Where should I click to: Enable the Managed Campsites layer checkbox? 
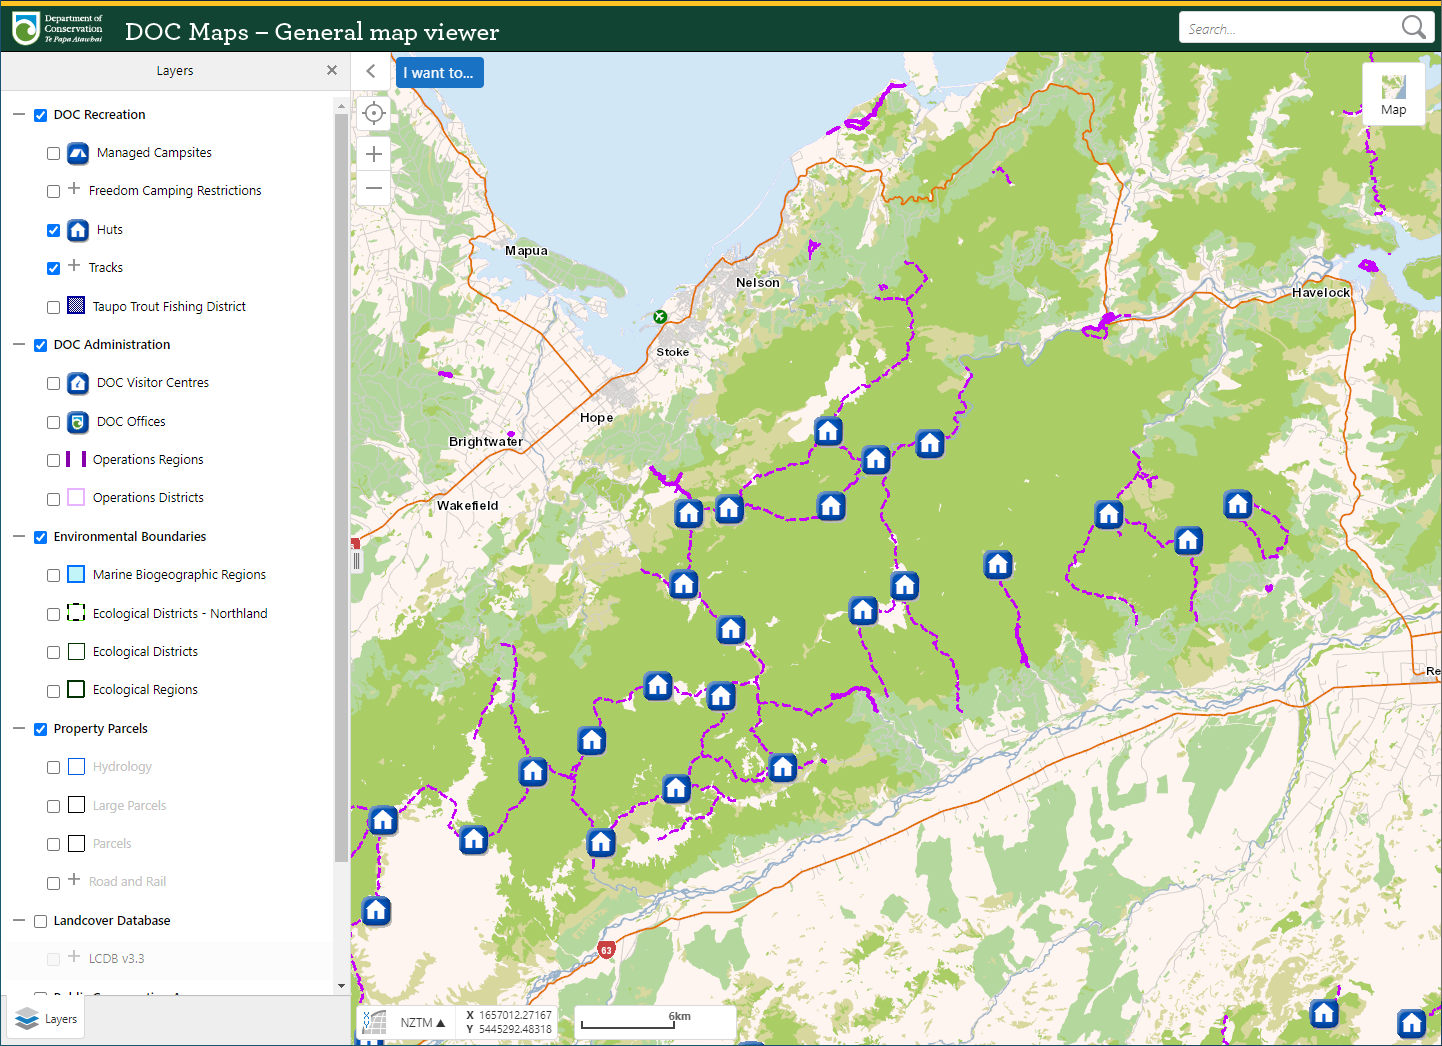54,154
